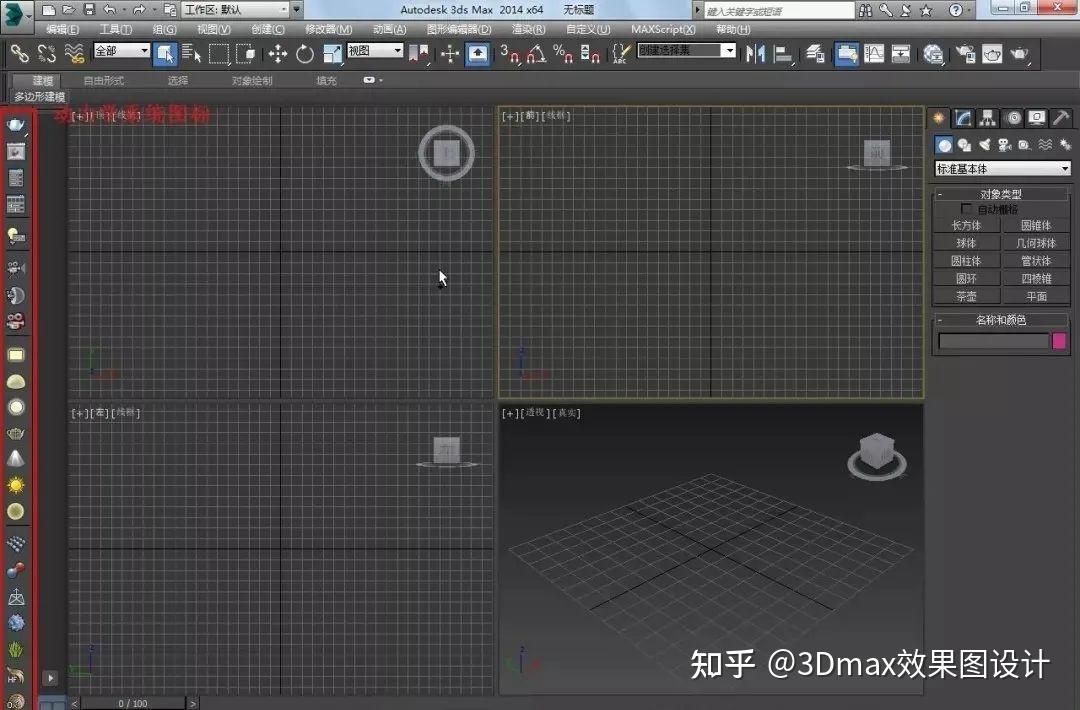Screen dimensions: 1080x710
Task: Click the keyword search box in title bar
Action: point(779,10)
